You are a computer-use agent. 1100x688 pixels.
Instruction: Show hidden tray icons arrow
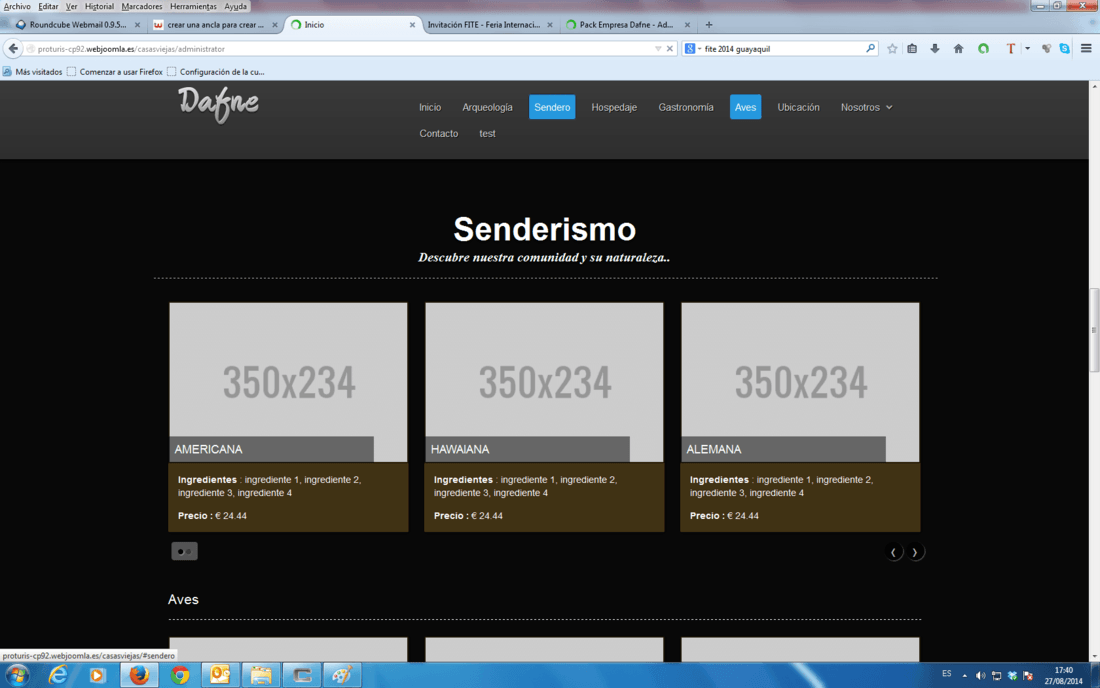tap(965, 675)
